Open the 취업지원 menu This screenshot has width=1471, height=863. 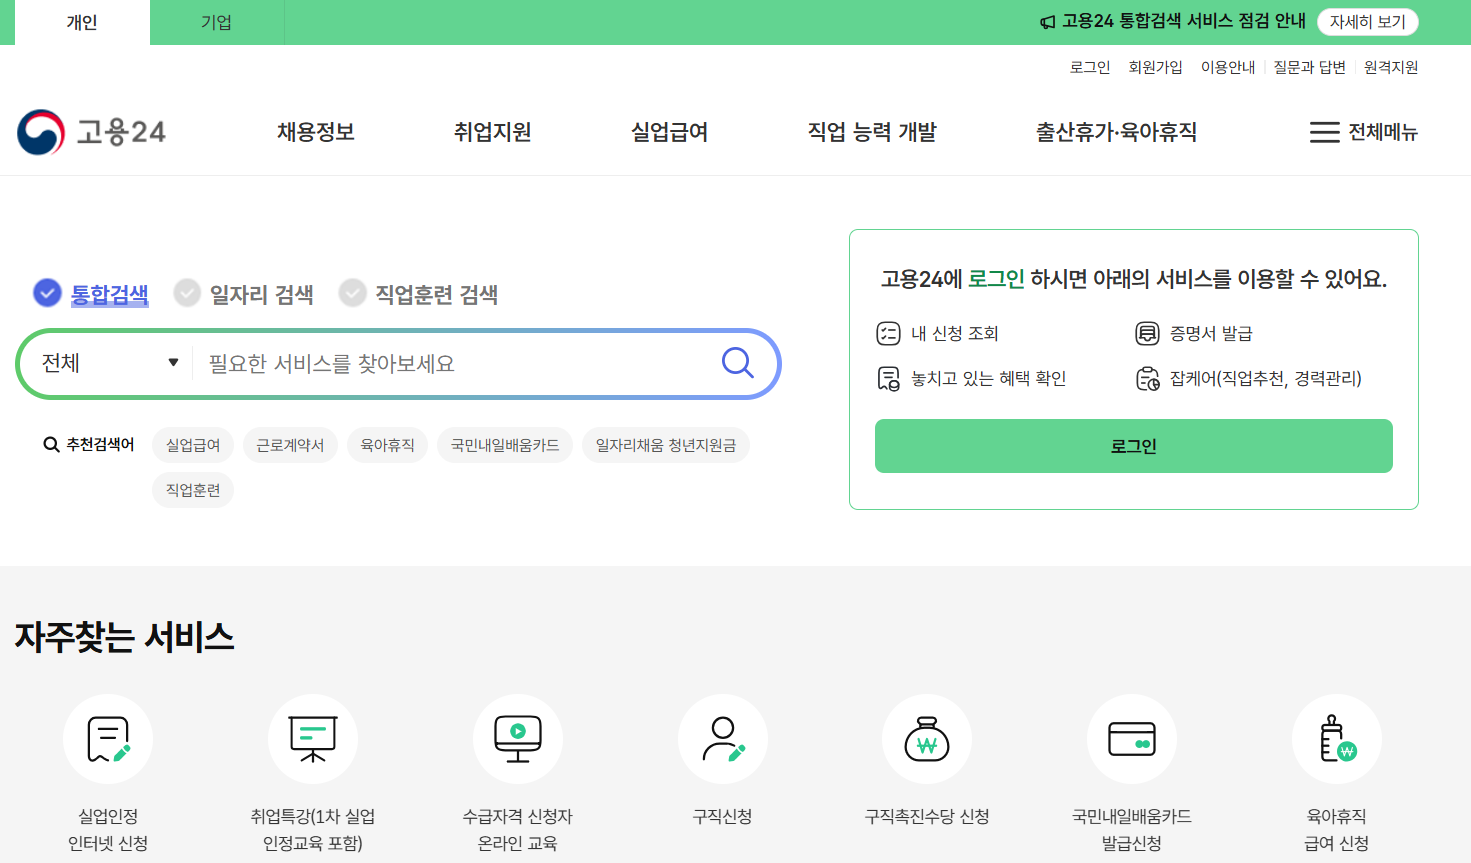tap(493, 132)
